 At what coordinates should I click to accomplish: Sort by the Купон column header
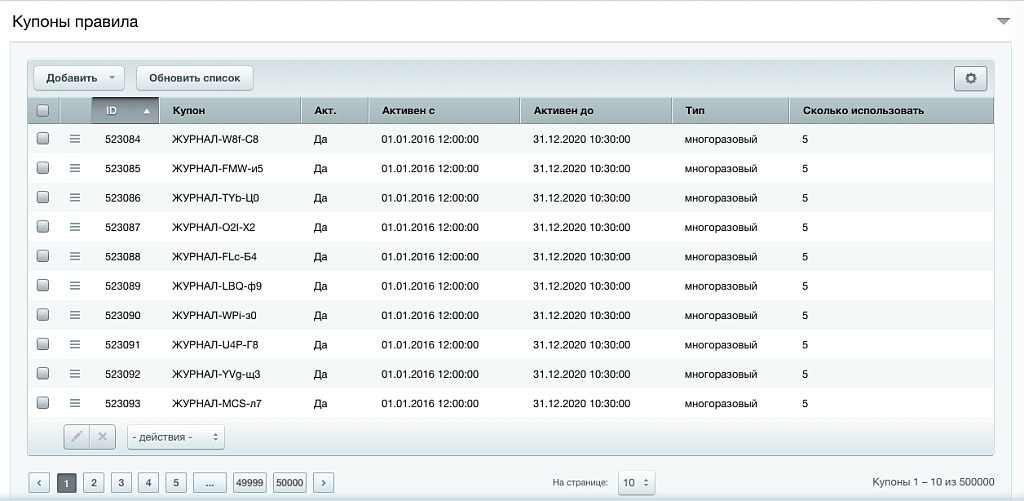coord(189,110)
